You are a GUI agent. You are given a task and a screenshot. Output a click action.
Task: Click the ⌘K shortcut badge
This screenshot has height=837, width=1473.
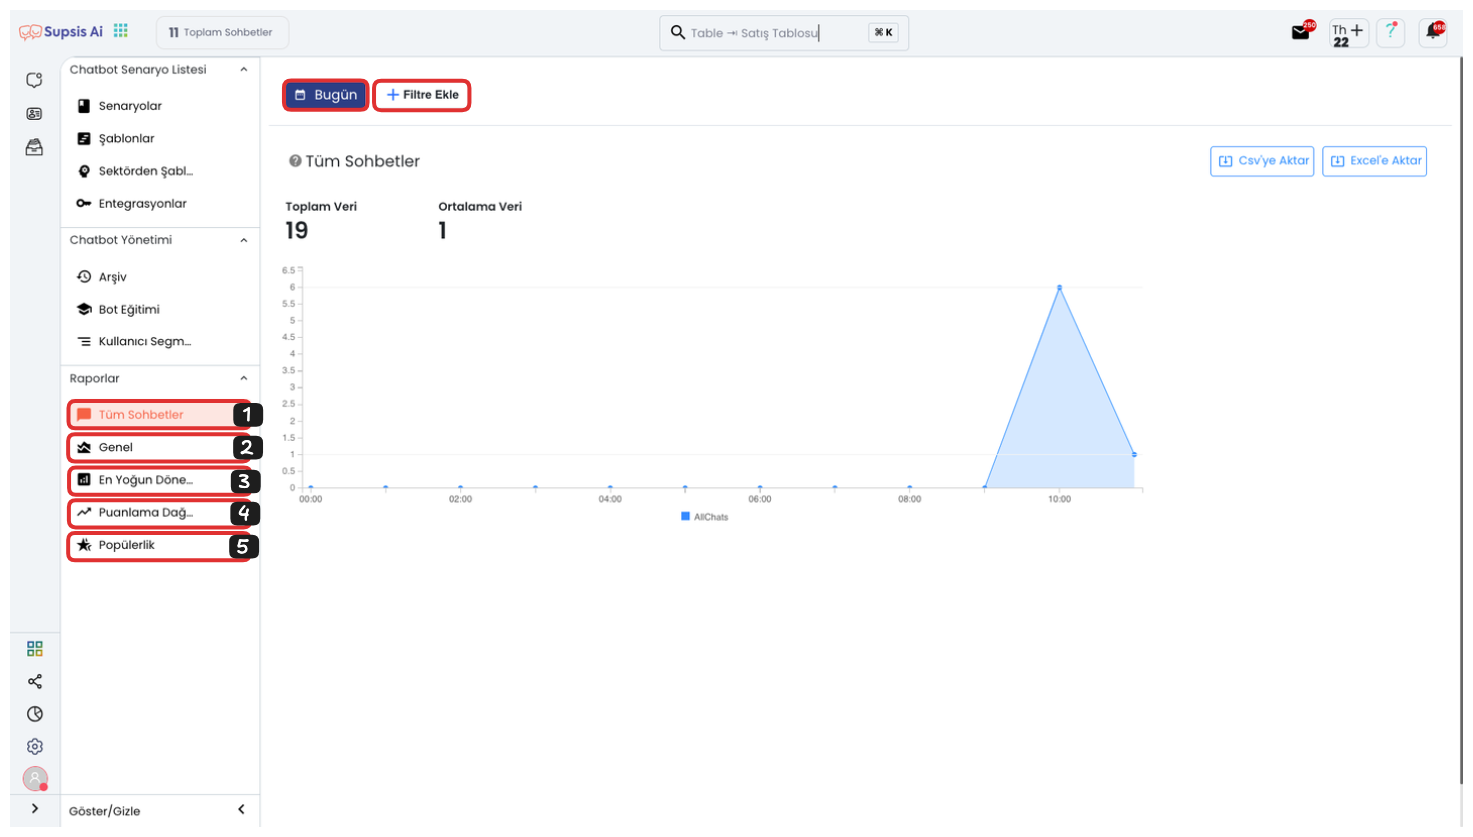[883, 32]
